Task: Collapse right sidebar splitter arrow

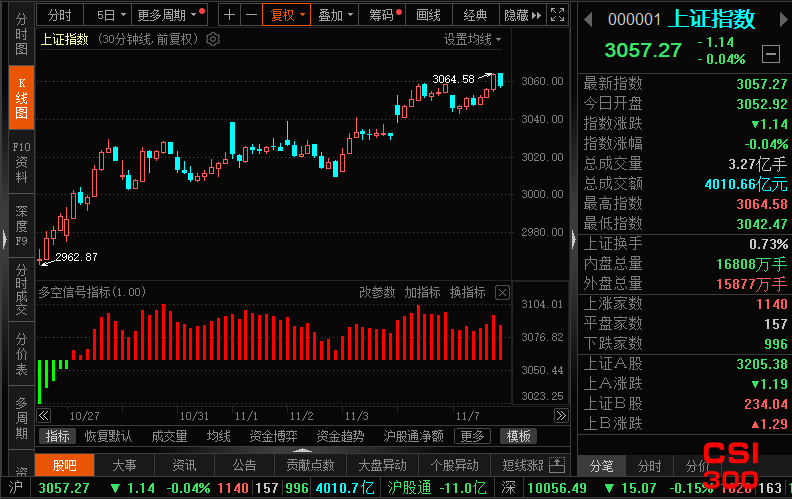Action: tap(574, 239)
